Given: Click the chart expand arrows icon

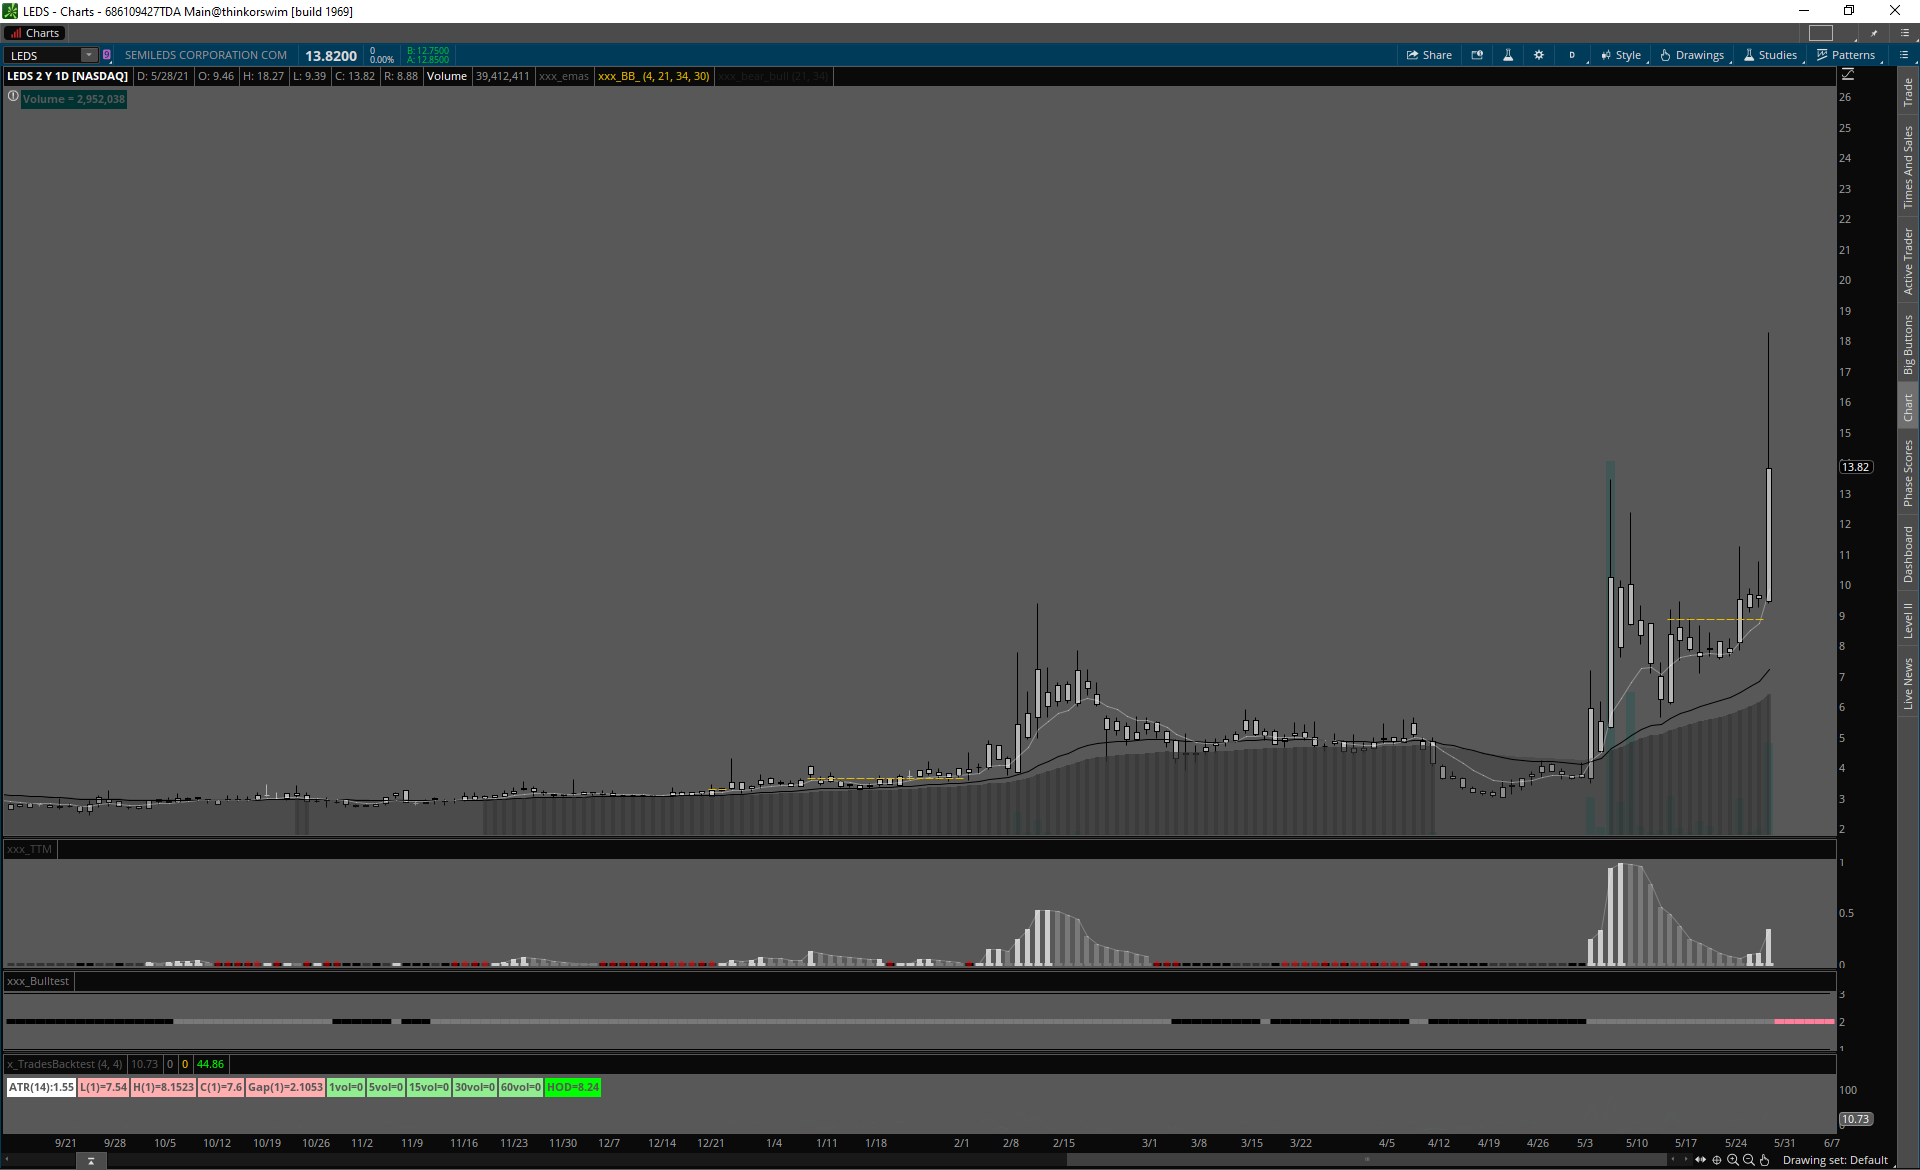Looking at the screenshot, I should coord(1701,1160).
